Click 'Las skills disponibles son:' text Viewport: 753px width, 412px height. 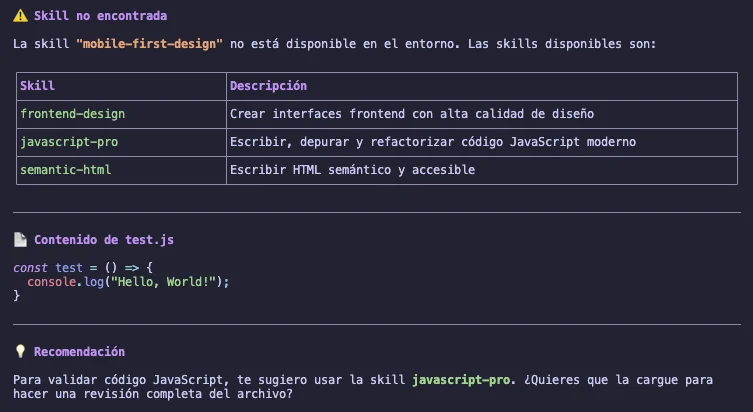click(562, 44)
